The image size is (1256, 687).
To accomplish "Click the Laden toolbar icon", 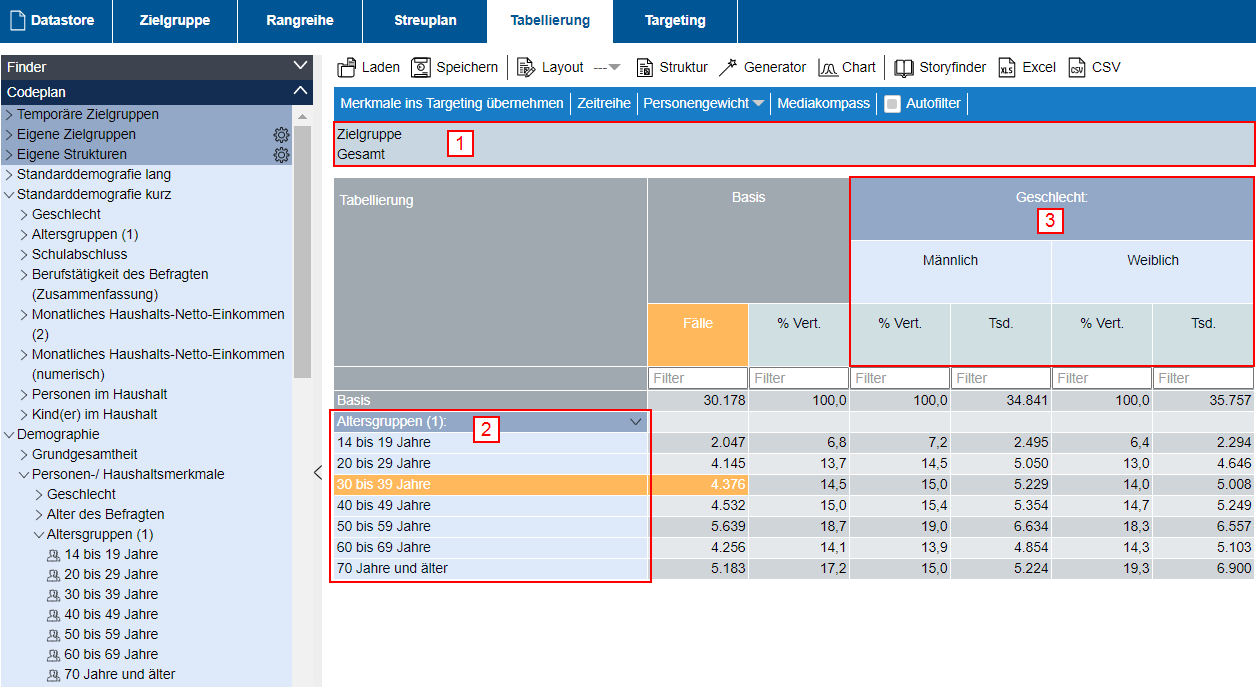I will [347, 67].
